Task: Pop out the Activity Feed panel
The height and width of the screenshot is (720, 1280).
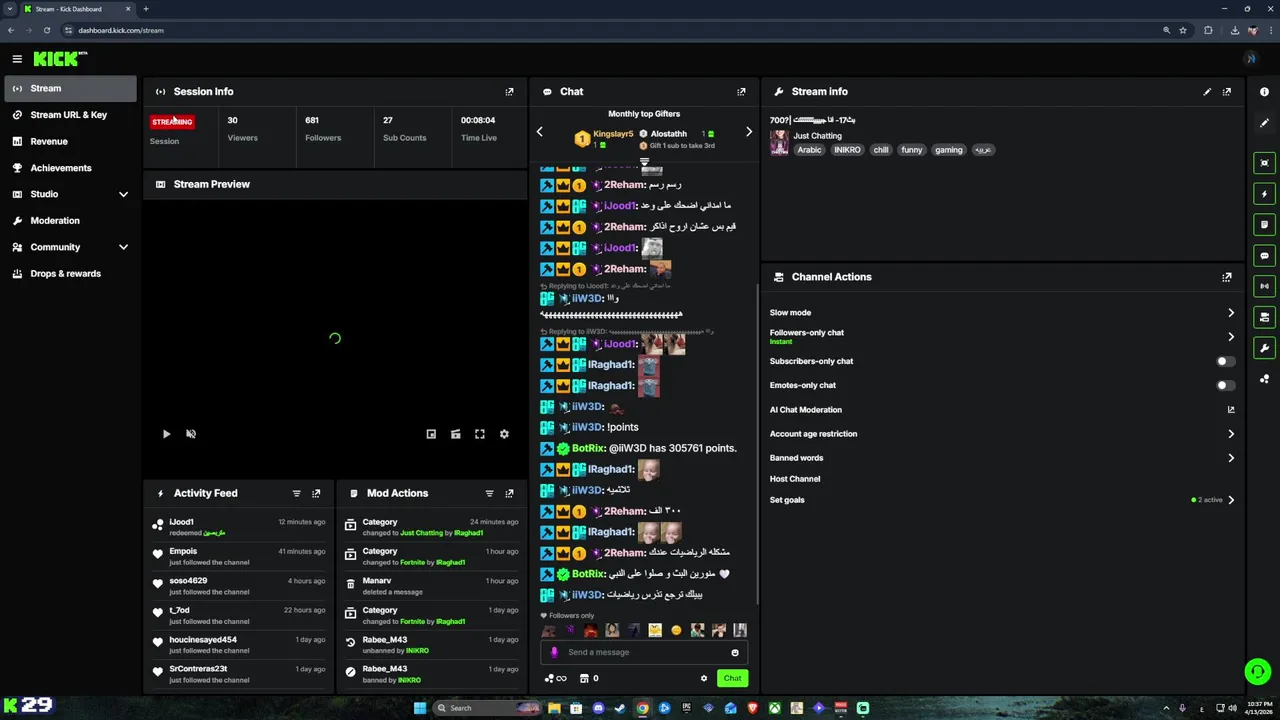Action: tap(316, 493)
